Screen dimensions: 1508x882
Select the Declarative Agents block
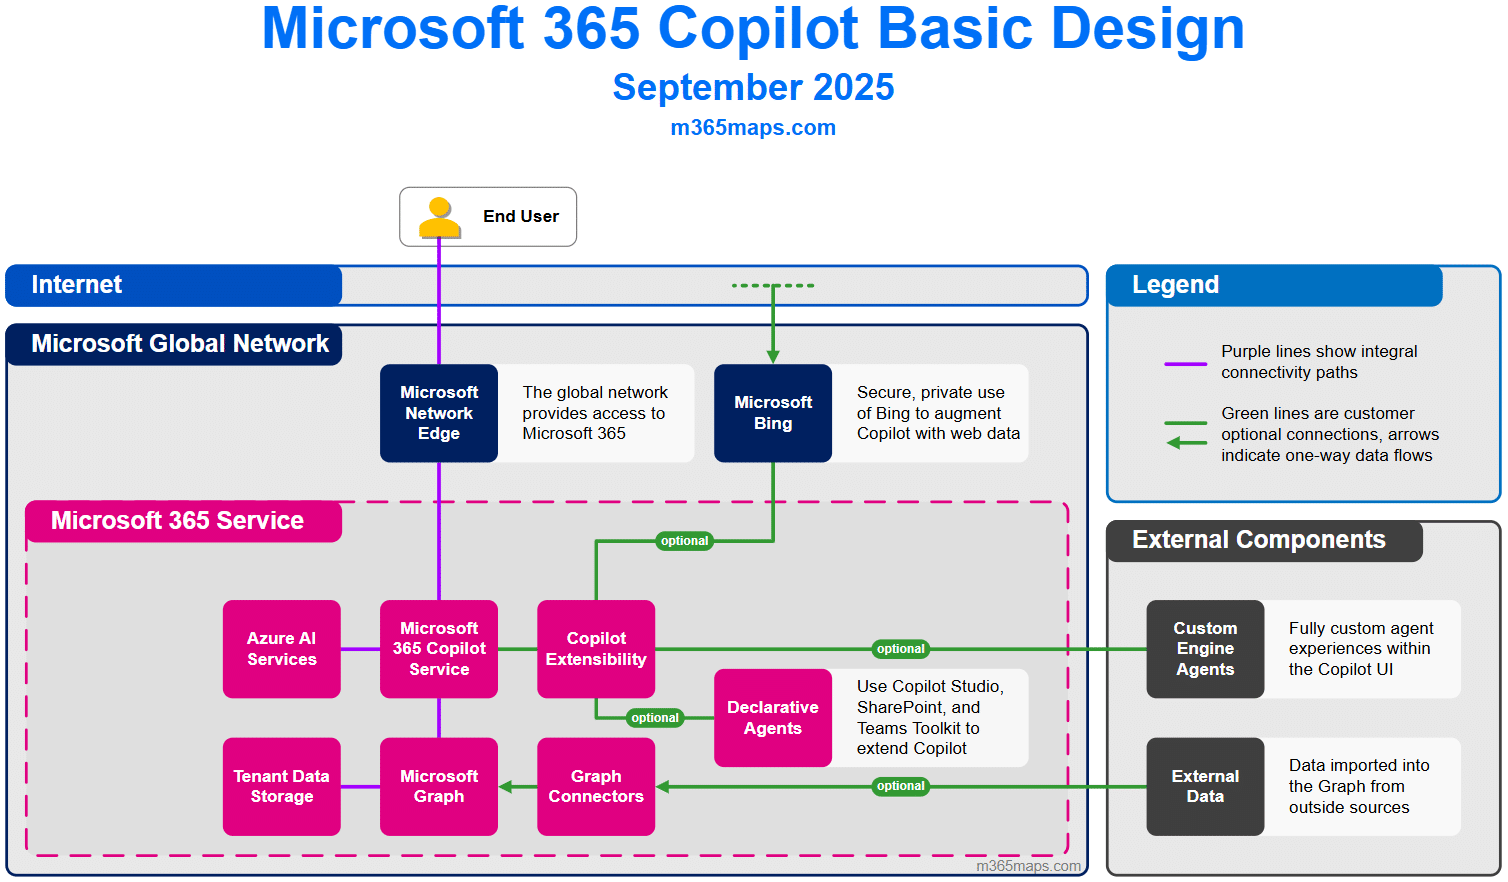773,718
